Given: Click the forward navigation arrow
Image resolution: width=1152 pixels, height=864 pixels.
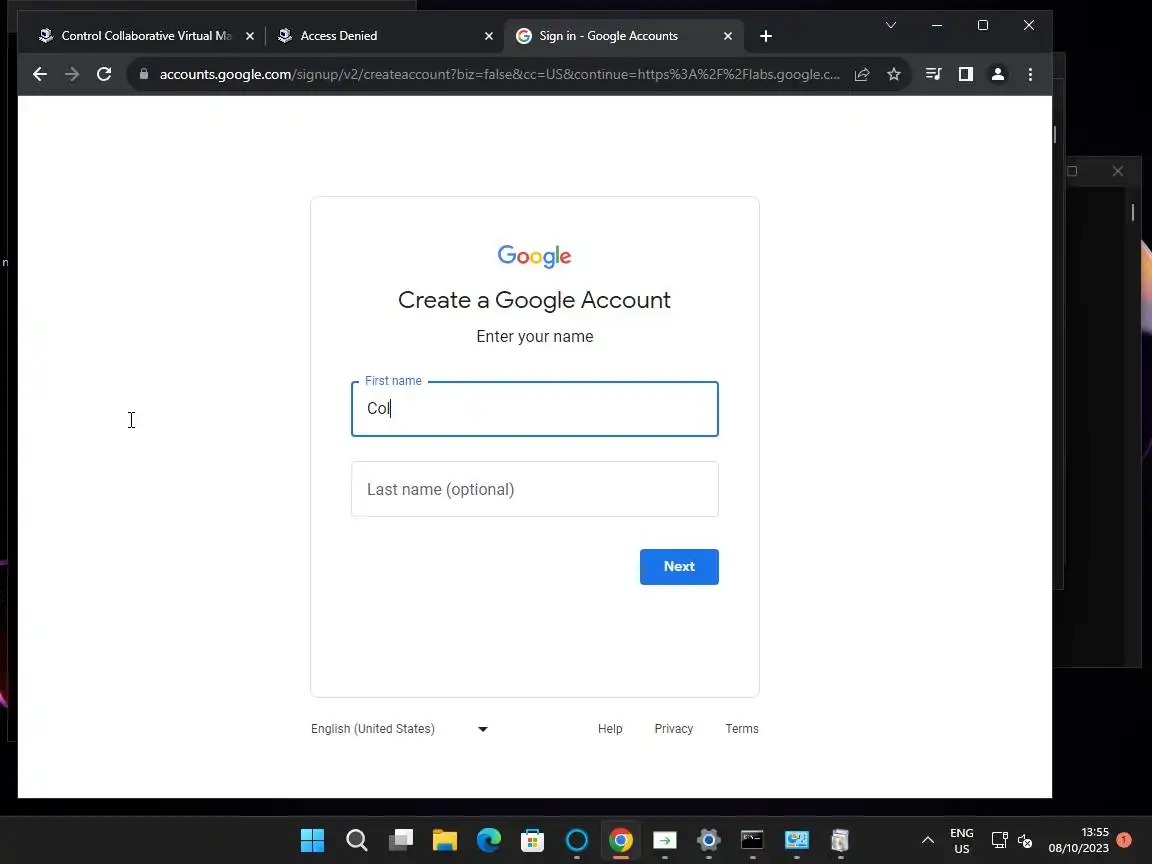Looking at the screenshot, I should [x=71, y=74].
